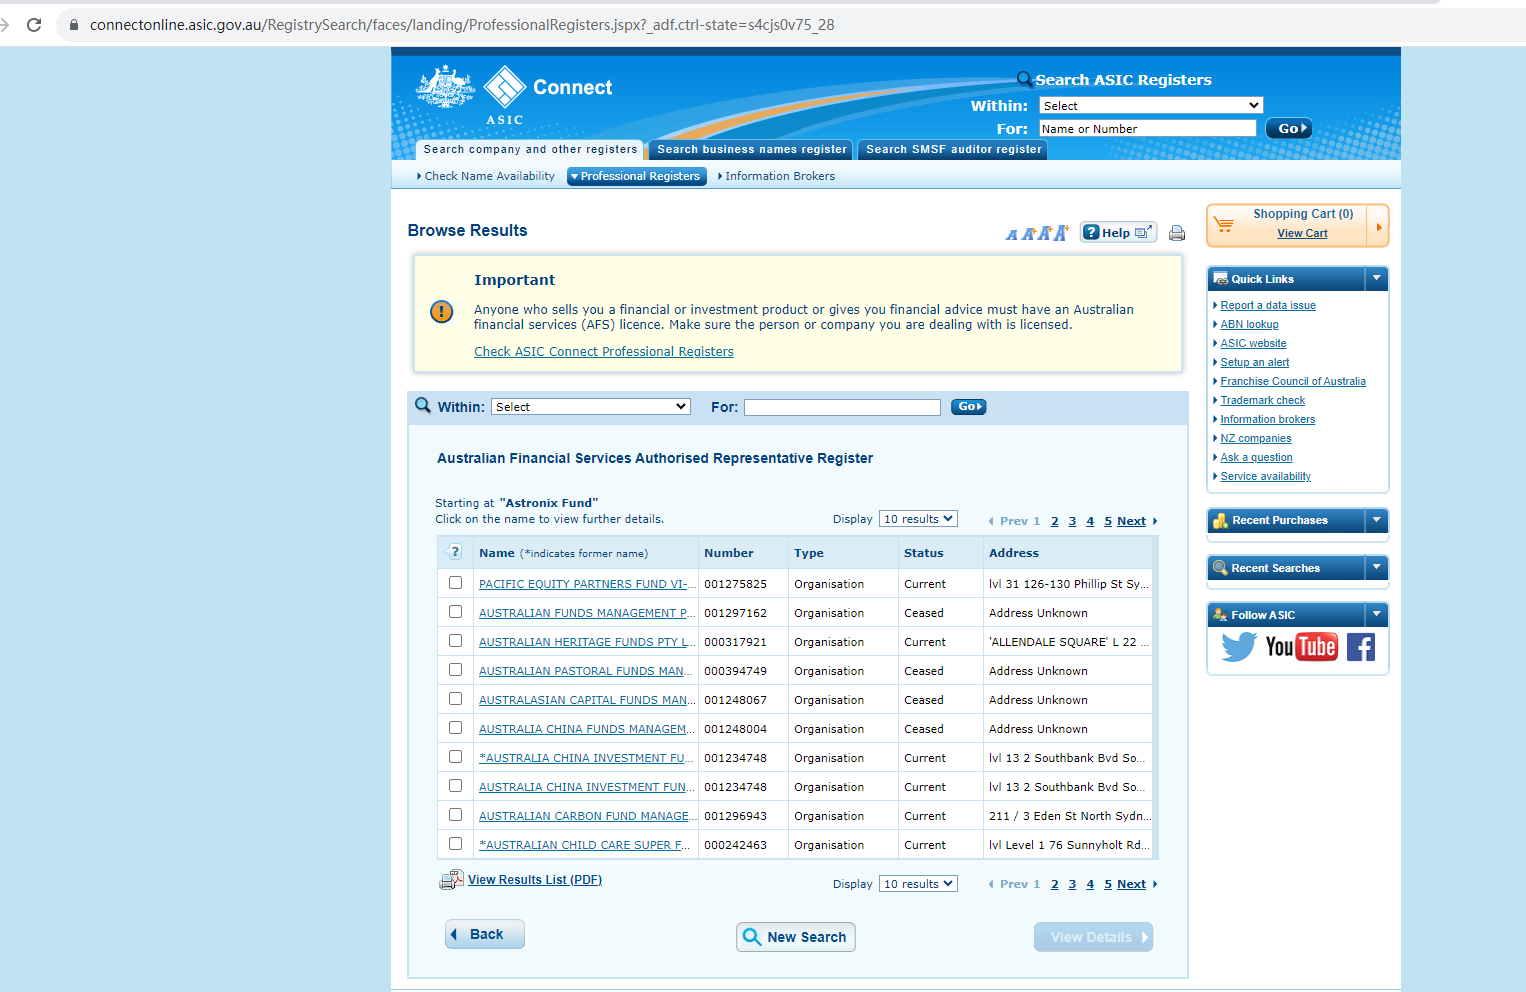The image size is (1526, 992).
Task: Open View Results List (PDF) link
Action: [535, 880]
